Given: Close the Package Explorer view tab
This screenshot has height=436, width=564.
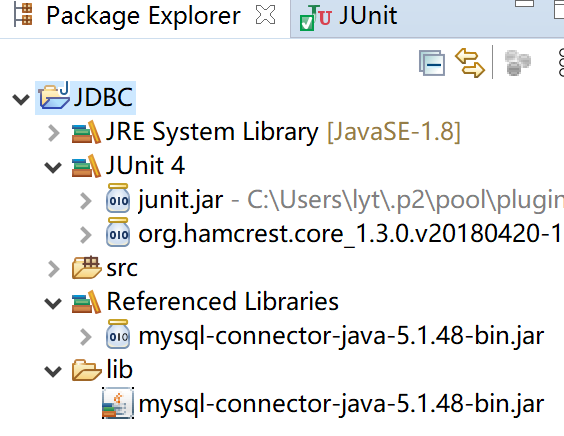Looking at the screenshot, I should [x=265, y=15].
